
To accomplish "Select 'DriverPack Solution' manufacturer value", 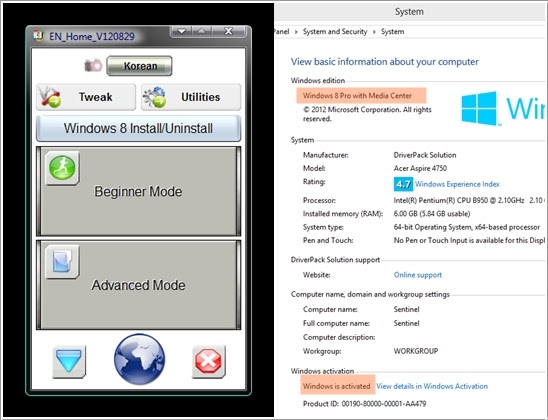I will 425,155.
